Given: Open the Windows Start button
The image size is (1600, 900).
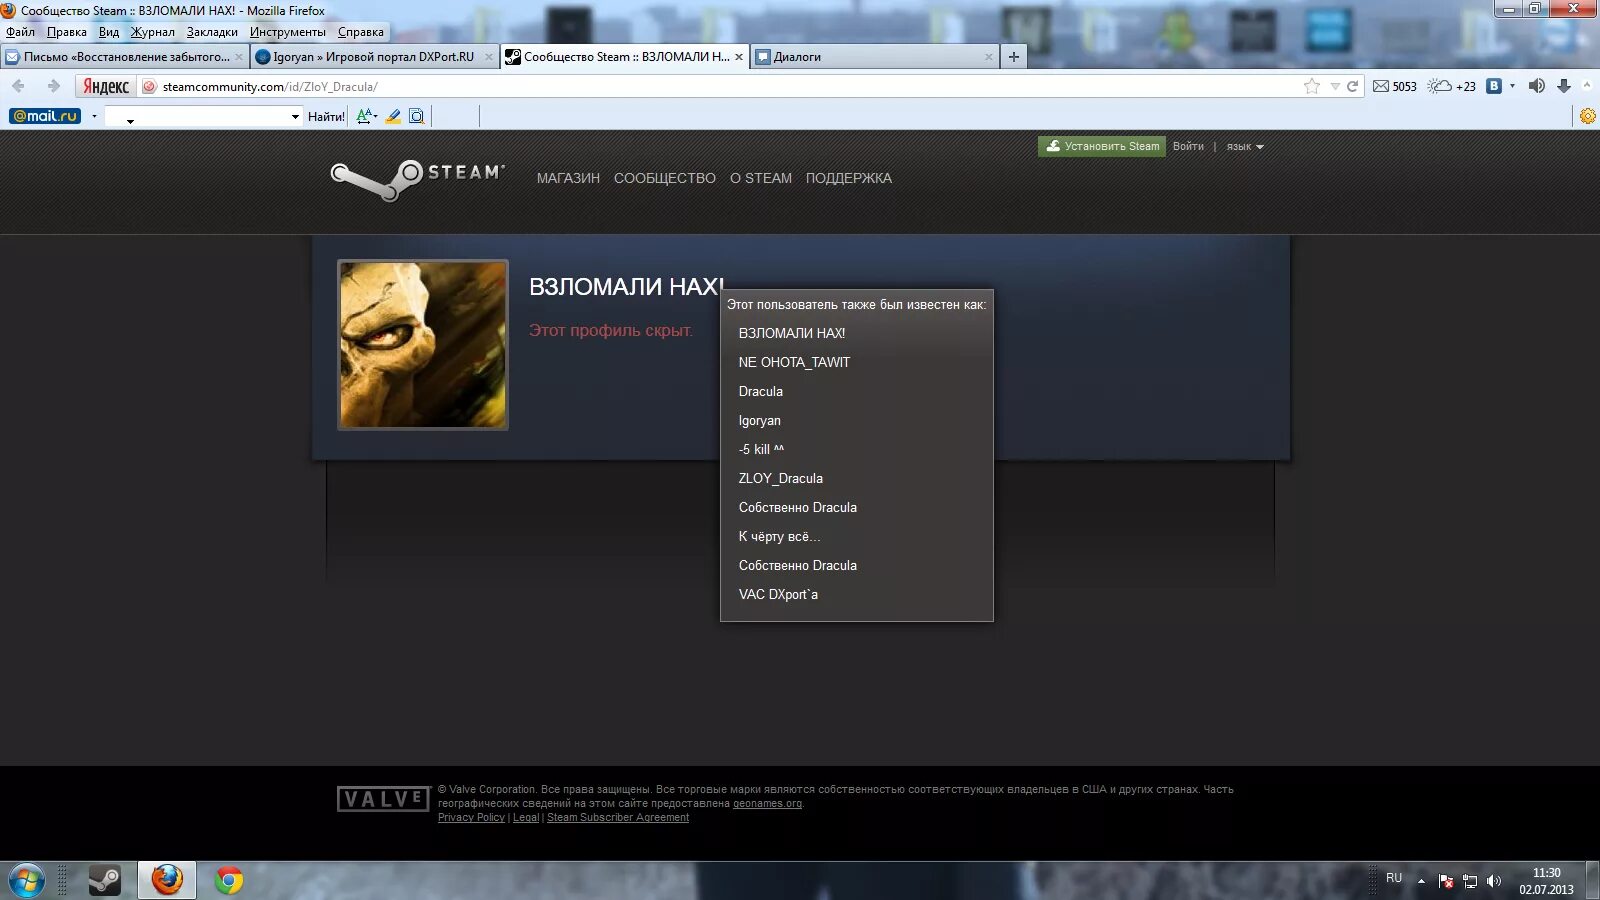Looking at the screenshot, I should (27, 881).
